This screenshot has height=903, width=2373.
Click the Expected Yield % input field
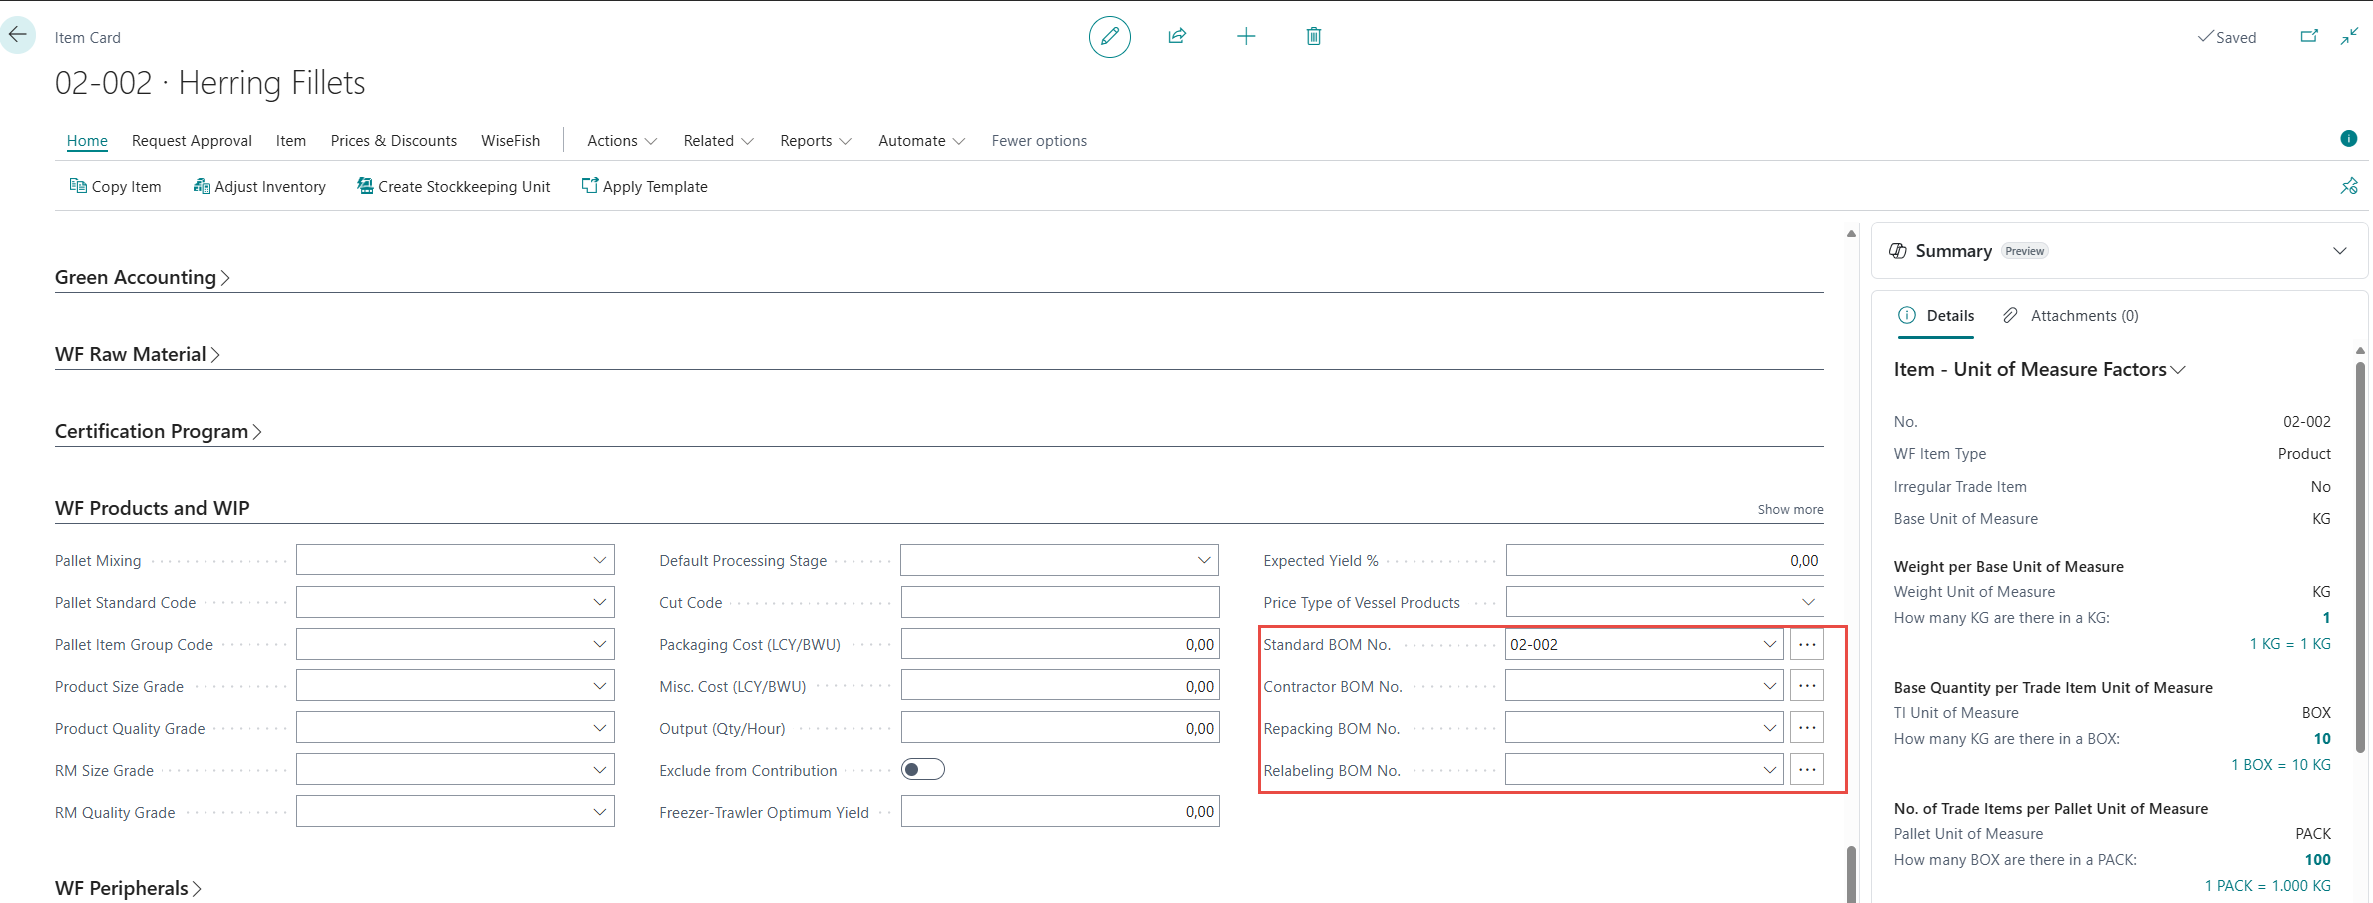pyautogui.click(x=1664, y=560)
